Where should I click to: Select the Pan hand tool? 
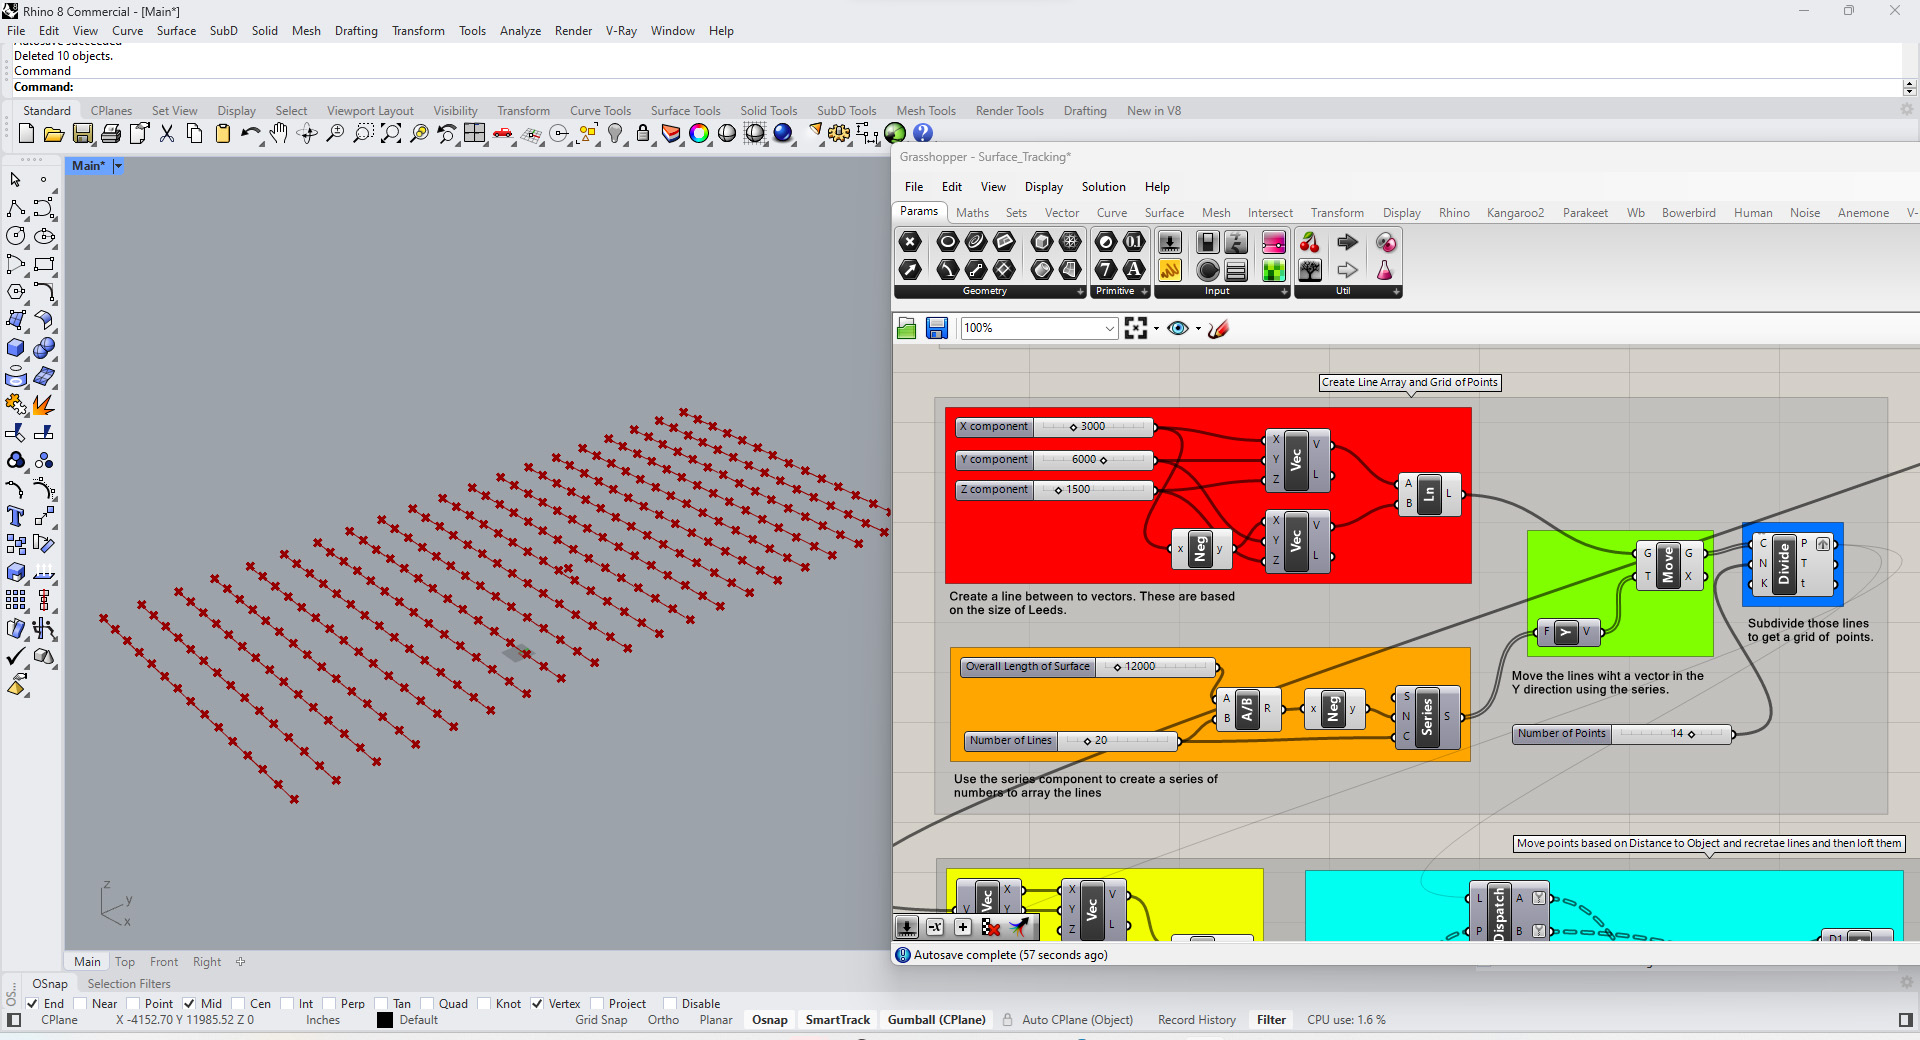click(279, 133)
